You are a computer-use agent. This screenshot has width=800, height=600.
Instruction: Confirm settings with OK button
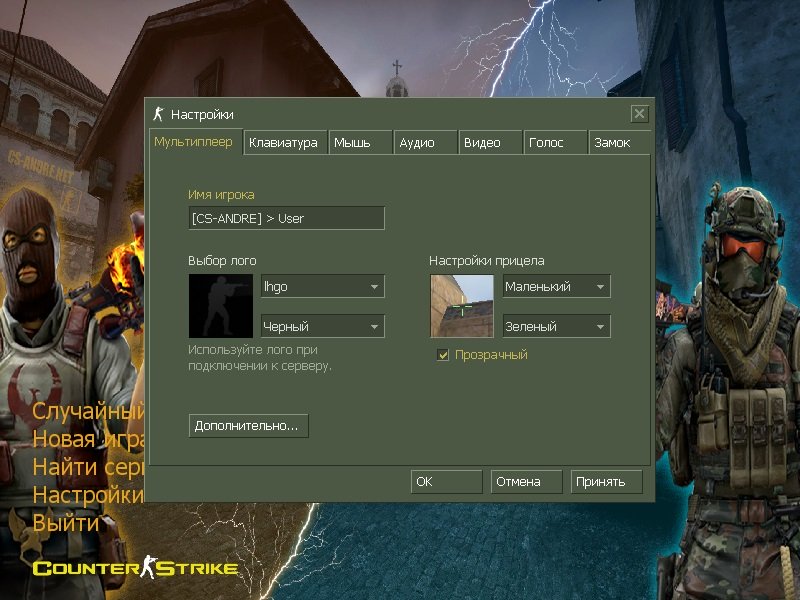446,482
